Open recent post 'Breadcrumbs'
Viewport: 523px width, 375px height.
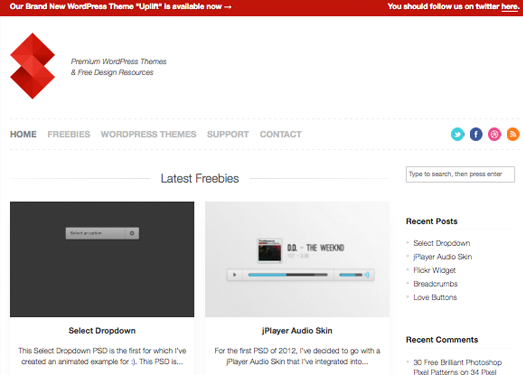[x=435, y=284]
